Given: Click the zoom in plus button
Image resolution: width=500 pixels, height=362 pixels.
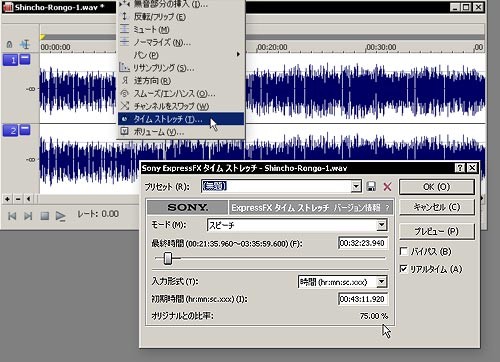Looking at the screenshot, I should pyautogui.click(x=7, y=199).
